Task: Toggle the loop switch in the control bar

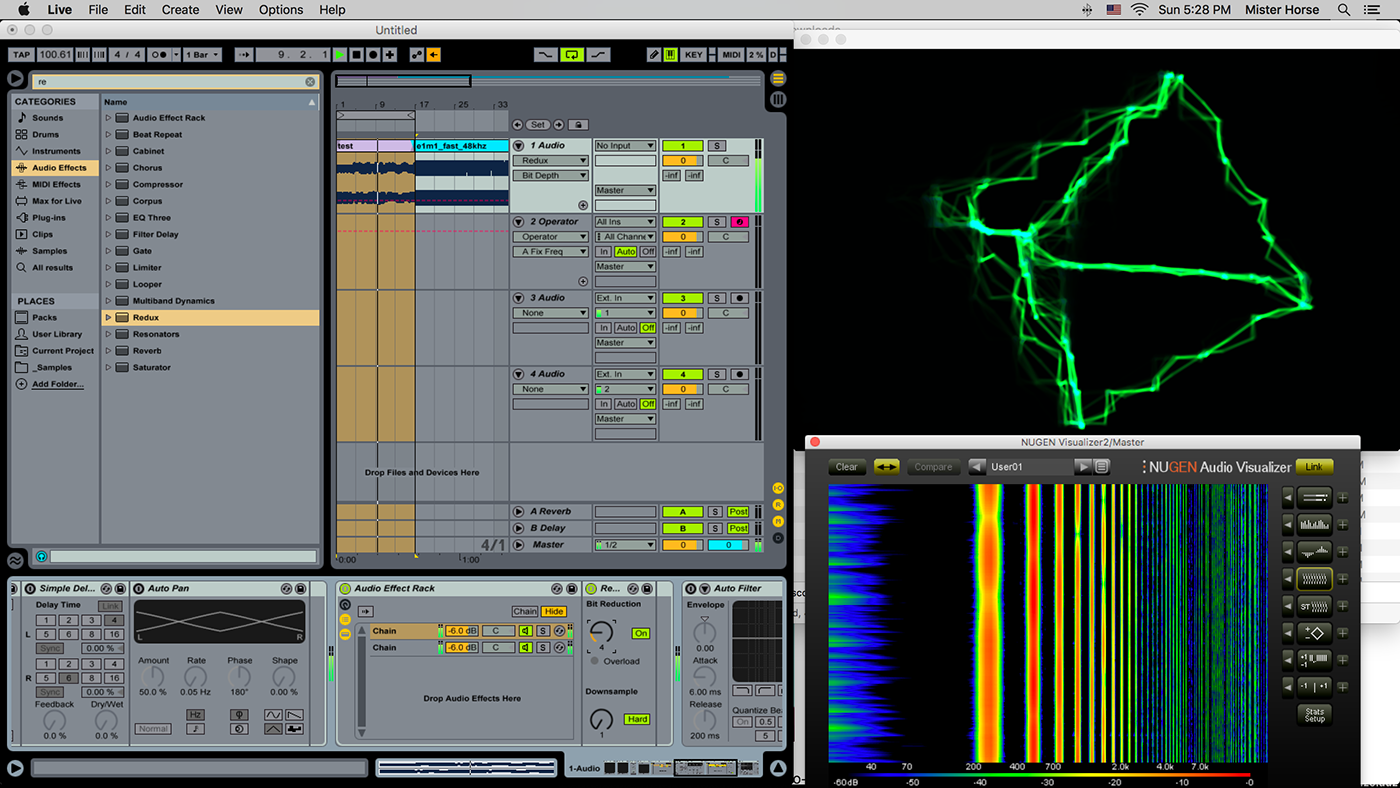Action: [x=572, y=55]
